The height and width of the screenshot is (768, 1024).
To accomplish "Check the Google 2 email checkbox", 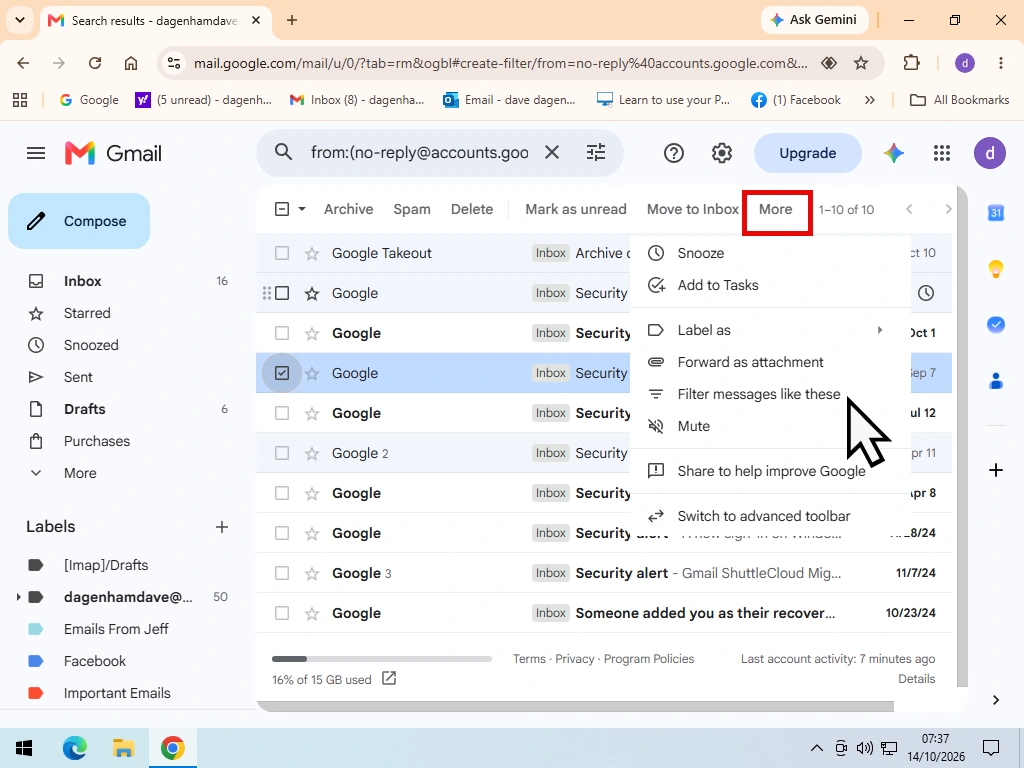I will tap(282, 453).
